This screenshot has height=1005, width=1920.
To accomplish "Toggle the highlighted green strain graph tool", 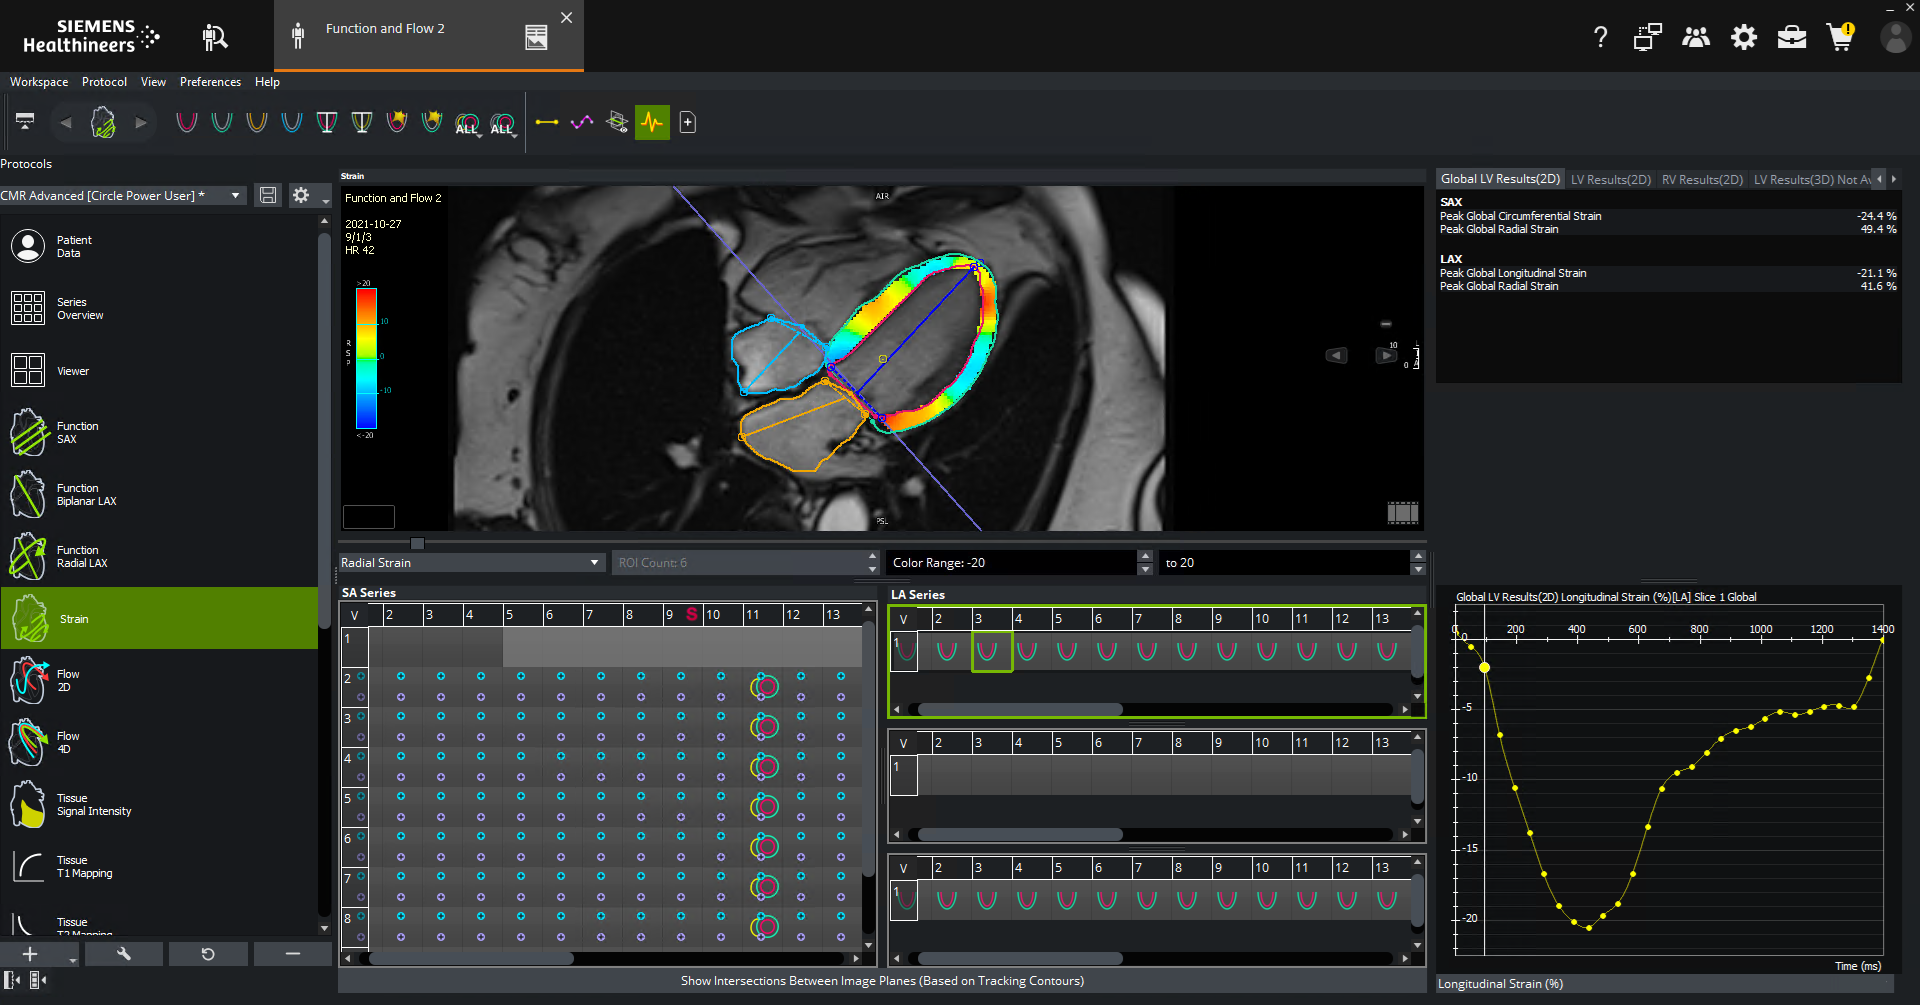I will [652, 122].
